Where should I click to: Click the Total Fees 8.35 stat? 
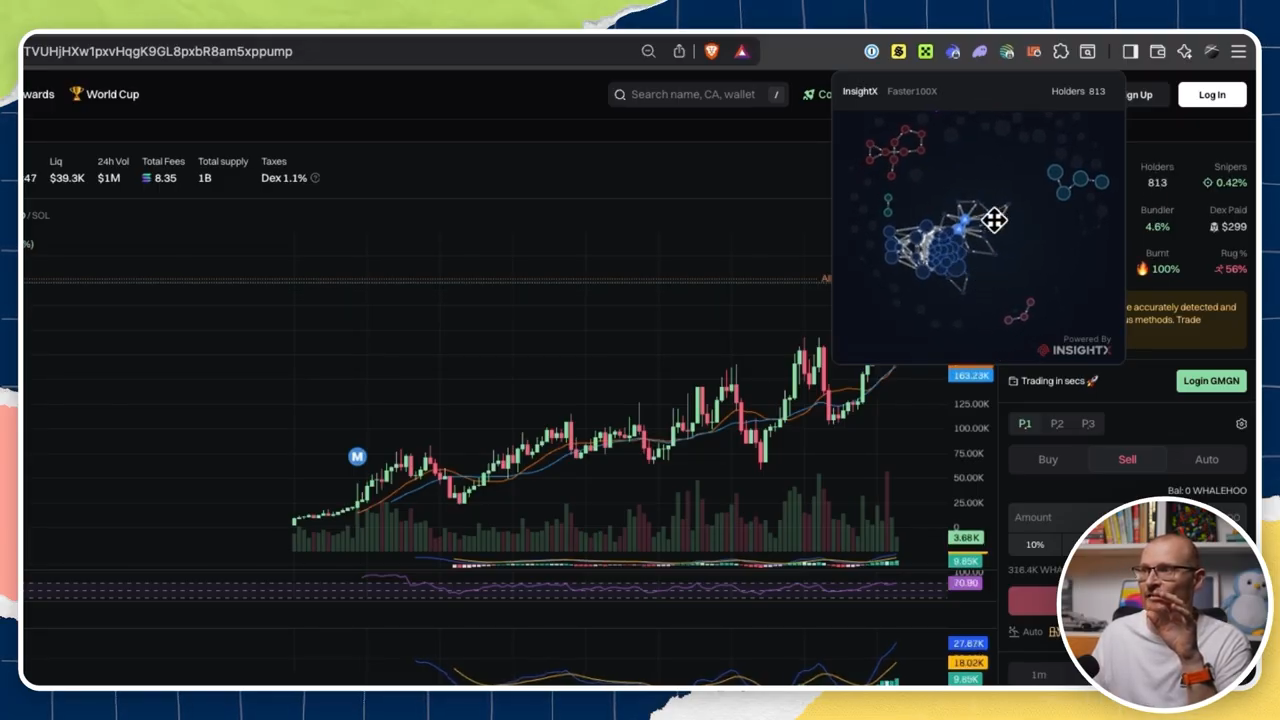163,170
